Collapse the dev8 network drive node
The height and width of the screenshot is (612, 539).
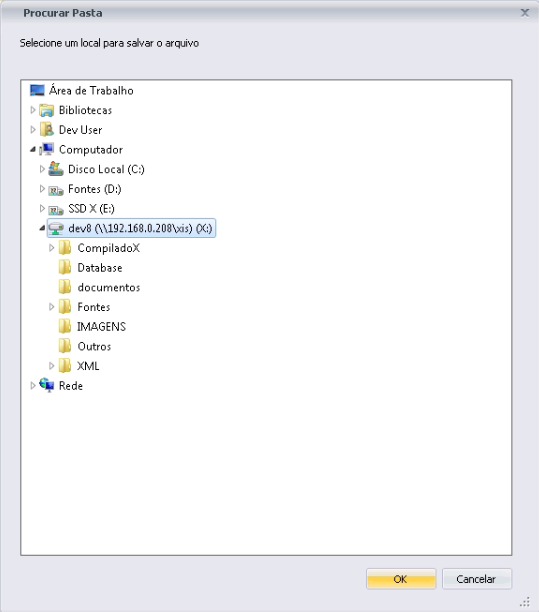(x=42, y=228)
